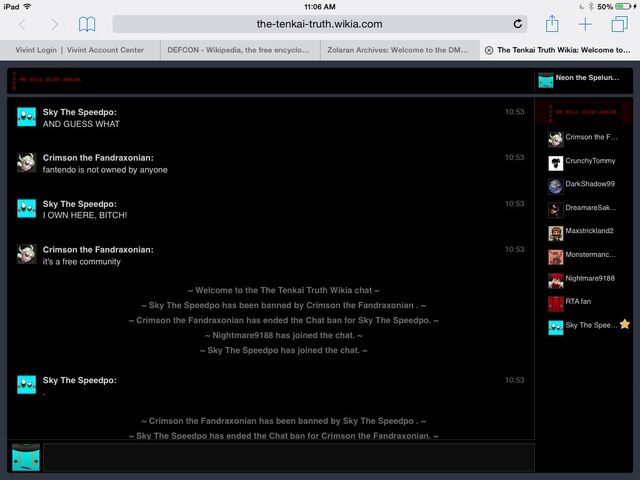Screen dimensions: 640x480
Task: Tap notice 'Nightmare9188 has joined the chat'
Action: (283, 336)
